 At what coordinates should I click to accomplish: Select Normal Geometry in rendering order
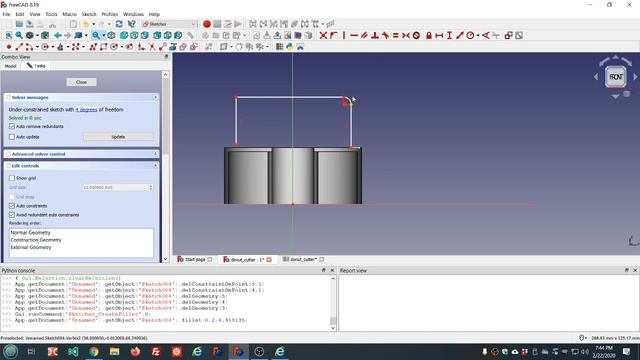30,233
